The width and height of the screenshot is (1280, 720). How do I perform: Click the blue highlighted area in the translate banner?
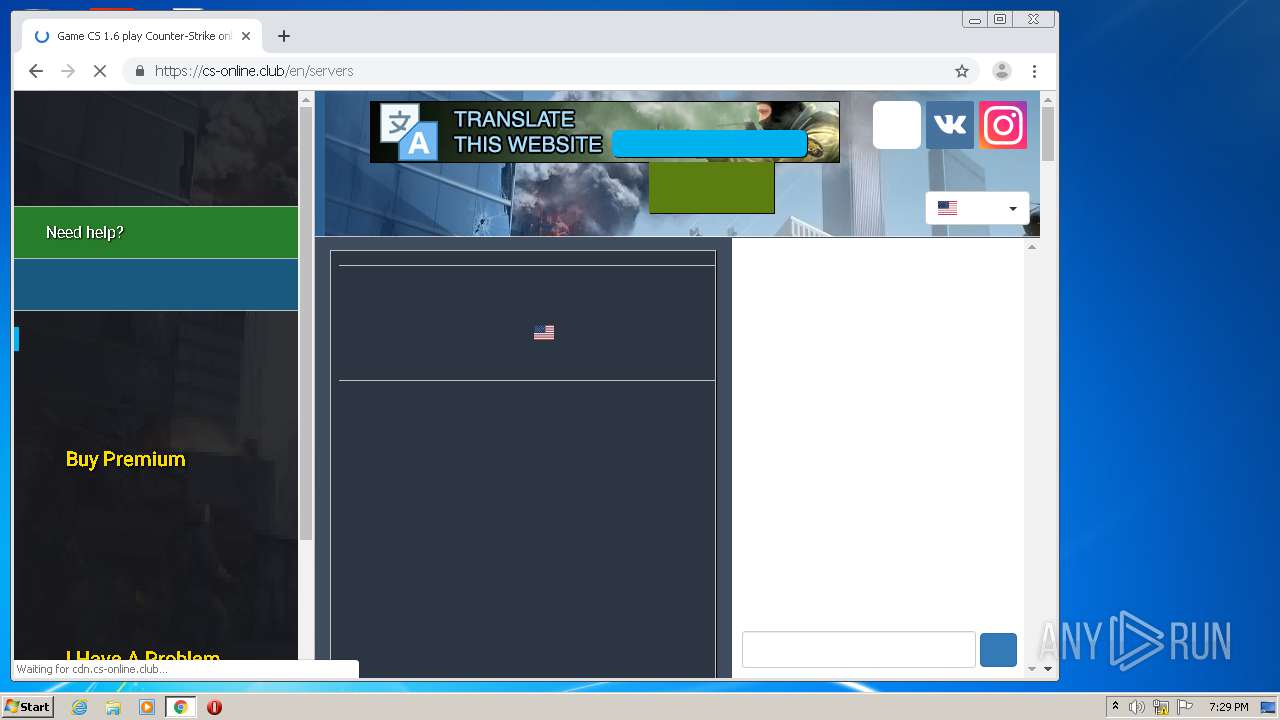[709, 144]
